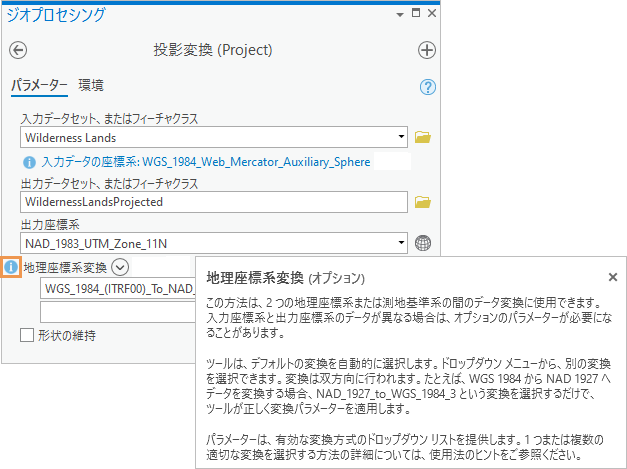Viewport: 627px width, 469px height.
Task: Enable the 形状の維持 checkbox
Action: (28, 336)
